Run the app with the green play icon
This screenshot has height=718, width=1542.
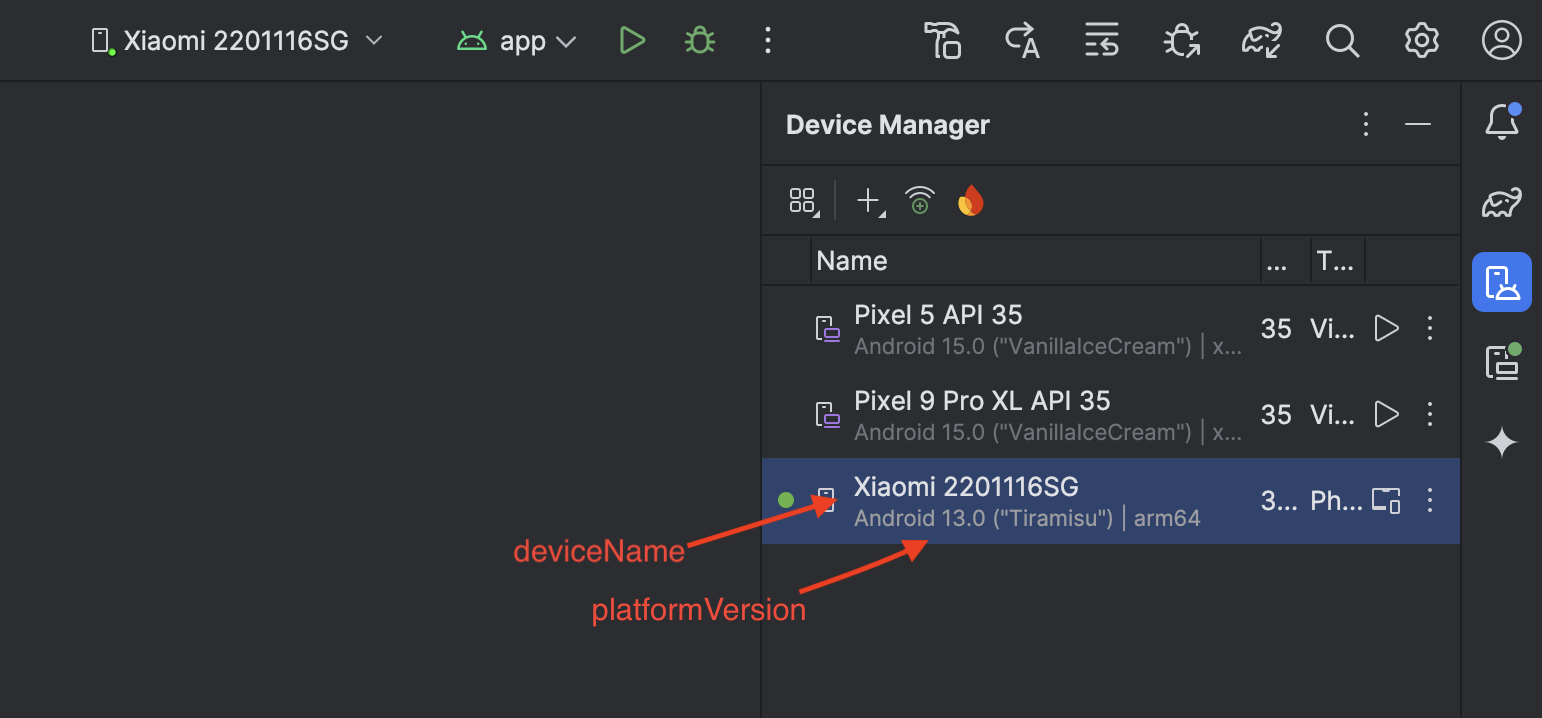point(631,41)
